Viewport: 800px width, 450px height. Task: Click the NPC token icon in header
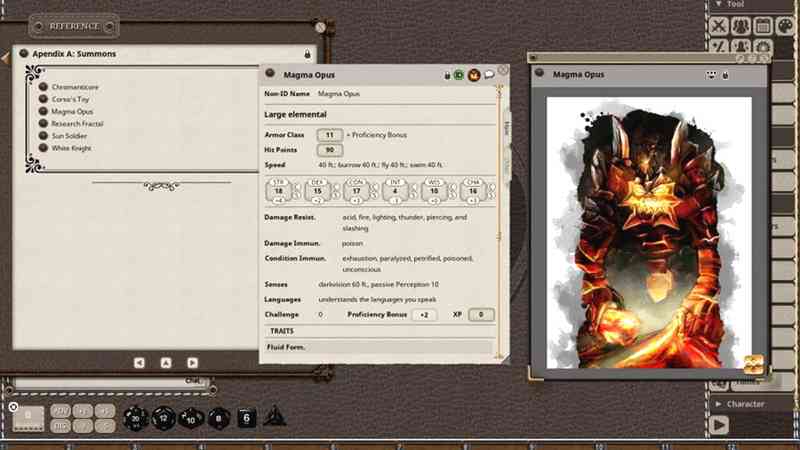pos(474,74)
